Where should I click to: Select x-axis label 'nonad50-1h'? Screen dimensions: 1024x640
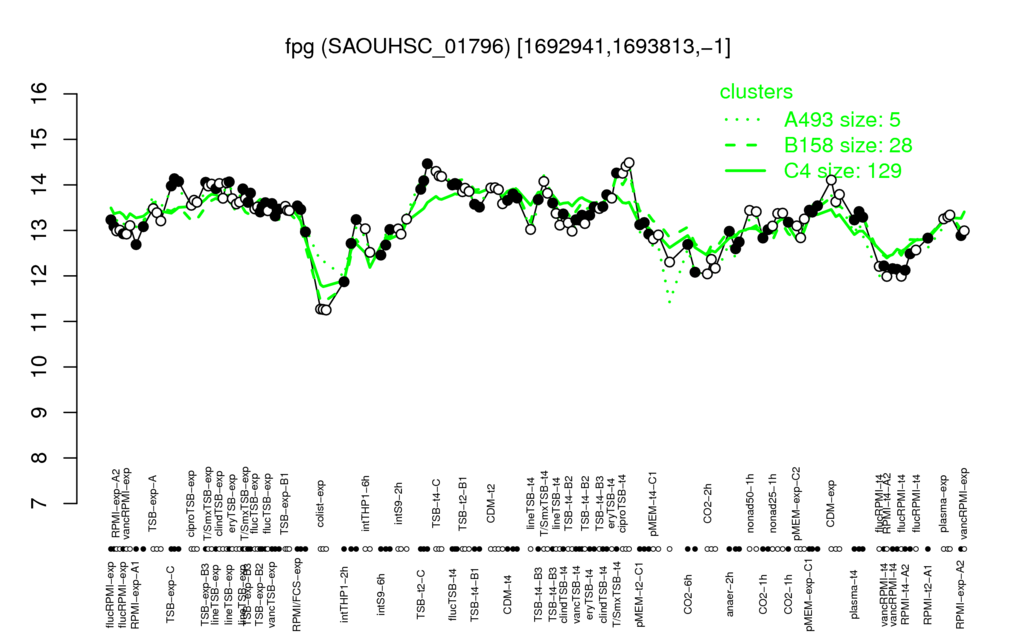750,505
